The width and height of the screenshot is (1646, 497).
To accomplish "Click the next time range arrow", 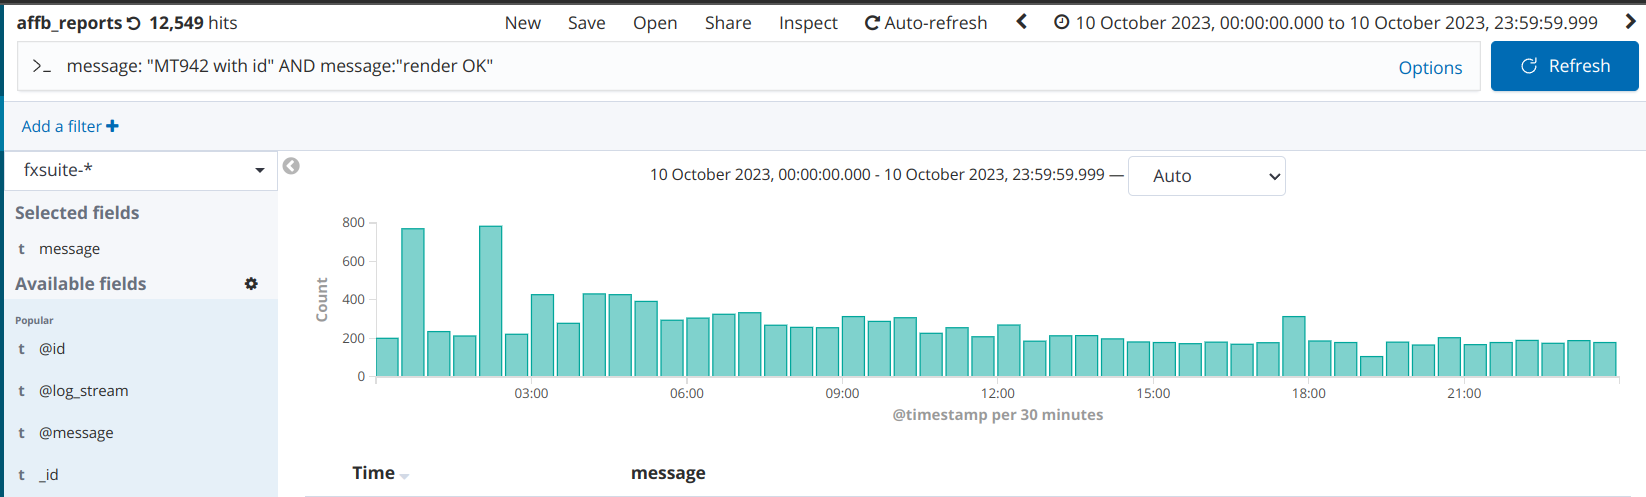I will tap(1630, 21).
